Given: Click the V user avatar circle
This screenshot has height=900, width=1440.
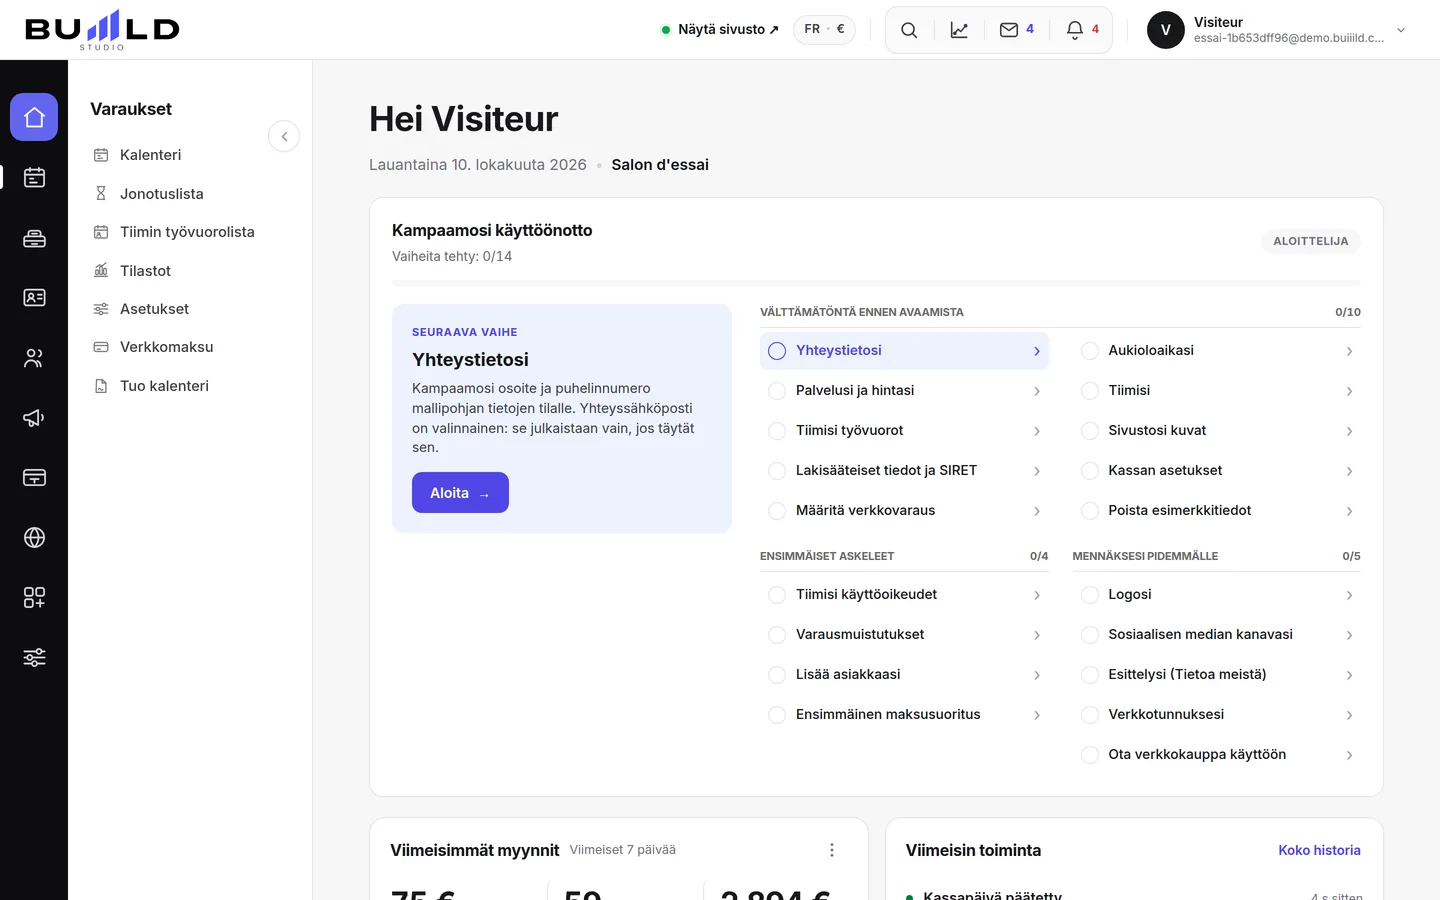Looking at the screenshot, I should tap(1166, 30).
